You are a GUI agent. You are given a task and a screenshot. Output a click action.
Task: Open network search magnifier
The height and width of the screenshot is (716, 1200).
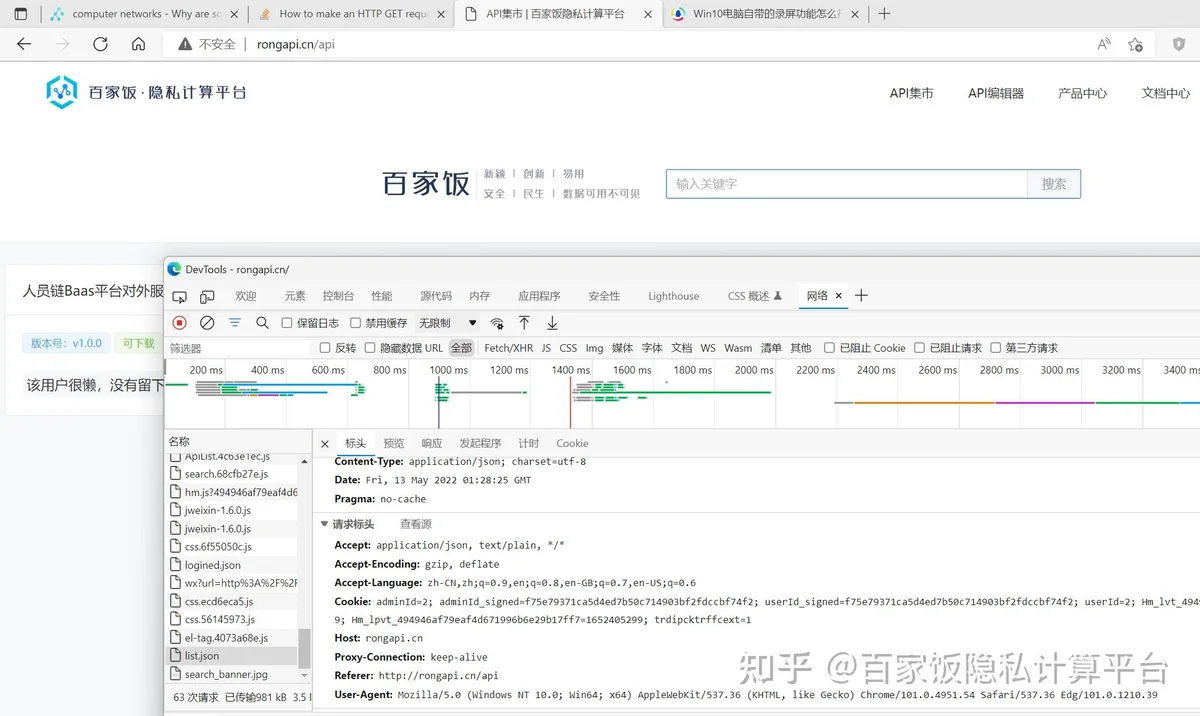tap(262, 323)
